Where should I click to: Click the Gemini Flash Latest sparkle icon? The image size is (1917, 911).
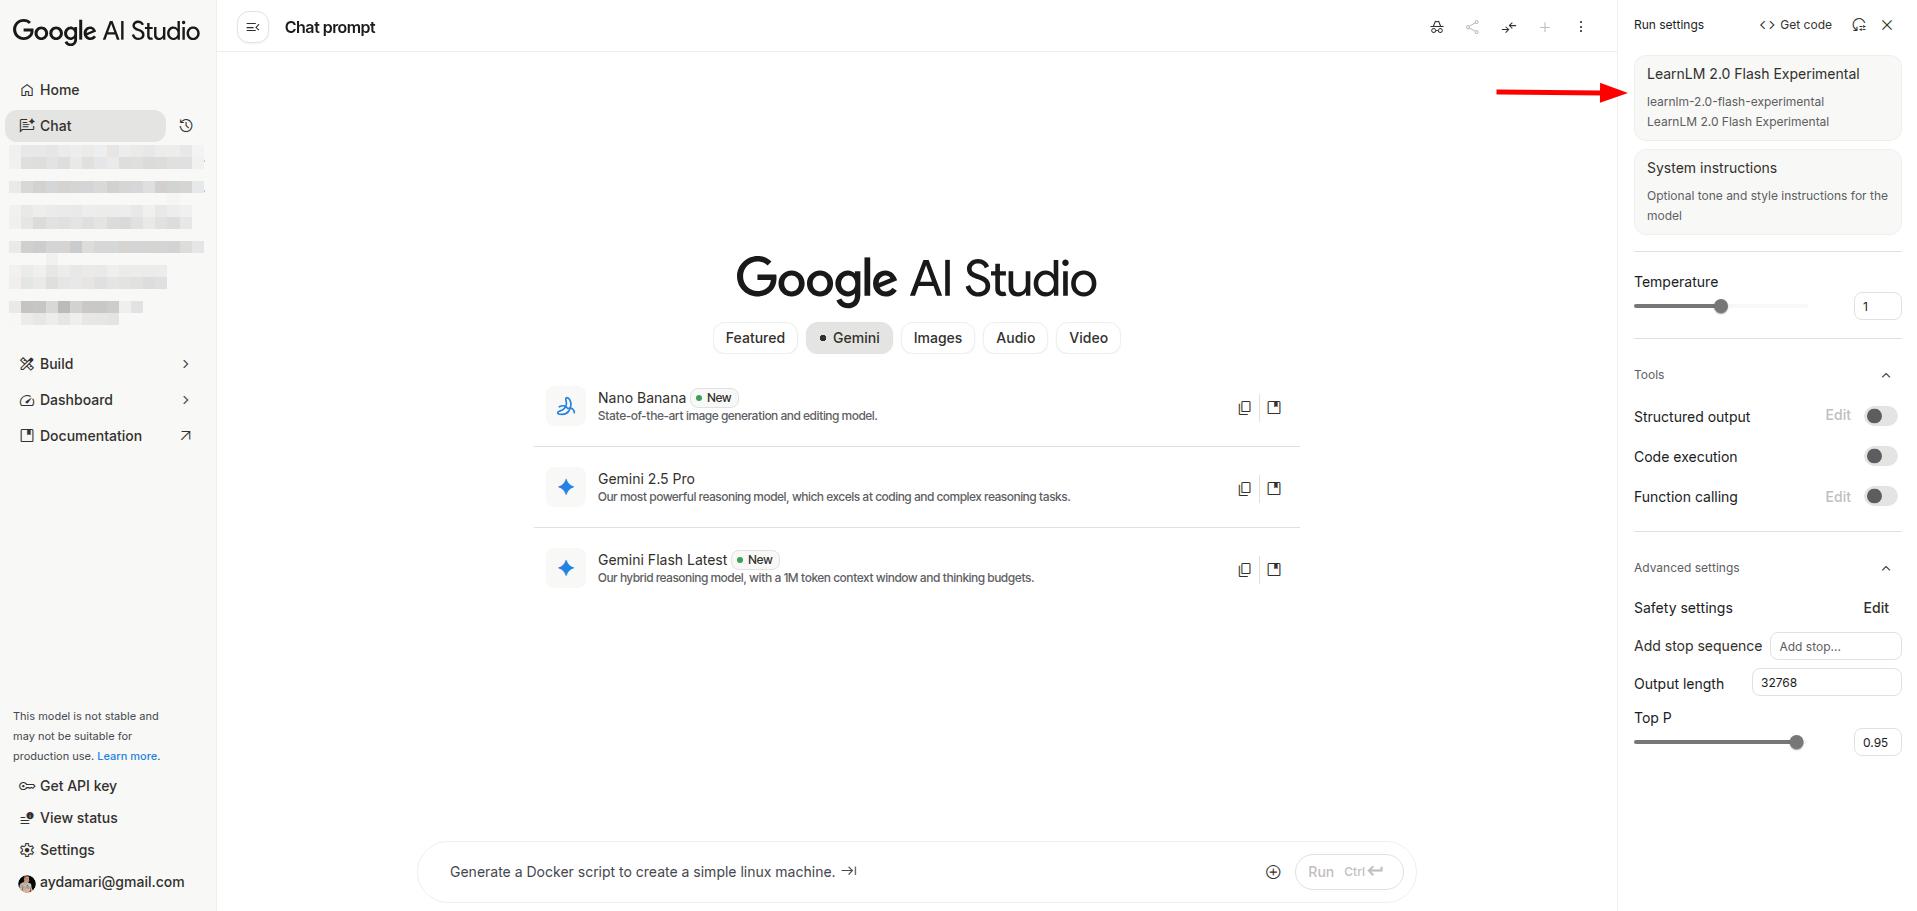566,568
